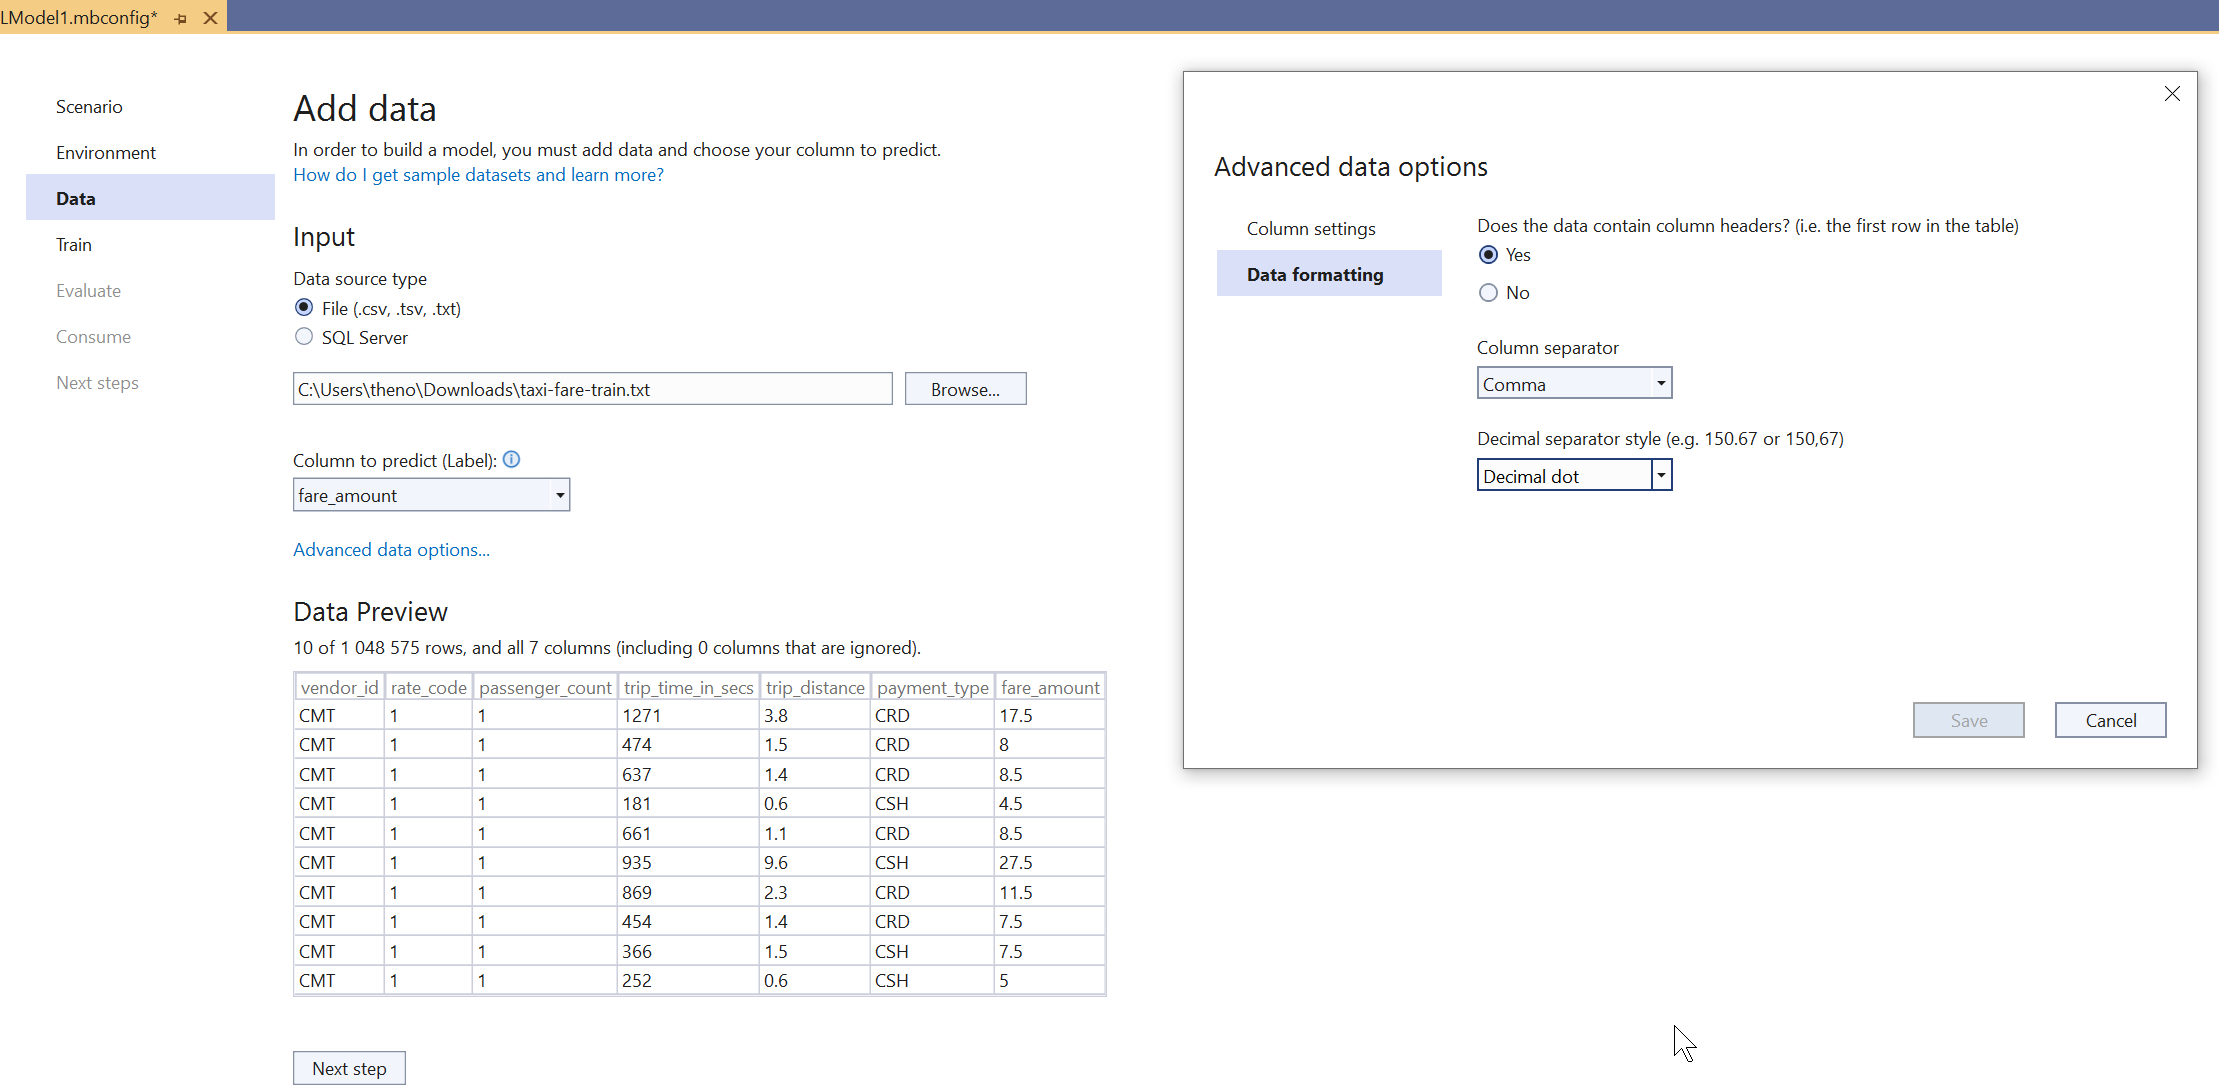
Task: Select Yes for column headers
Action: coord(1488,255)
